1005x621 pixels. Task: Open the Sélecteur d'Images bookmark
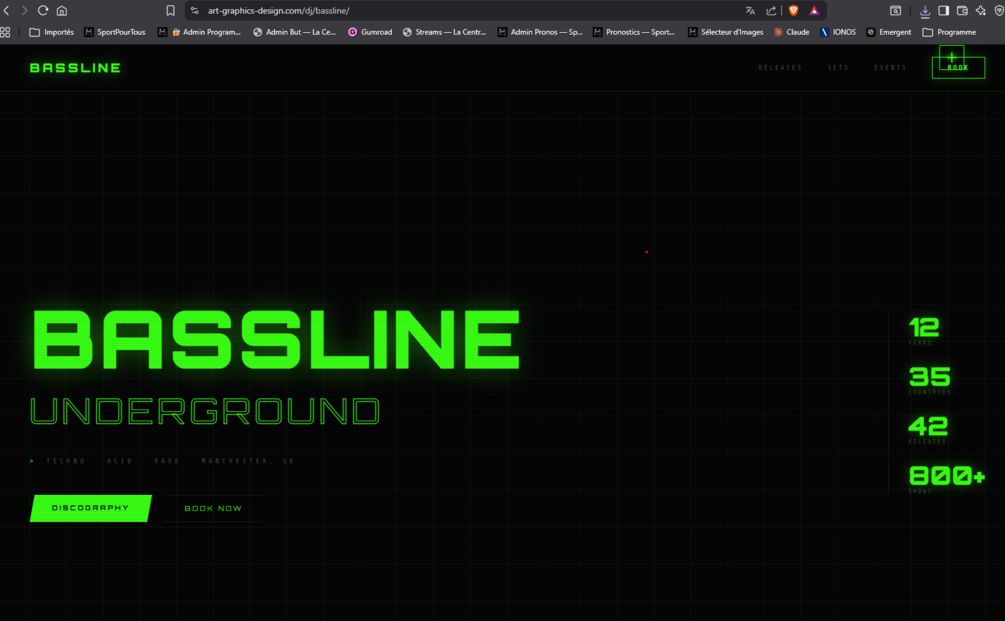coord(726,32)
